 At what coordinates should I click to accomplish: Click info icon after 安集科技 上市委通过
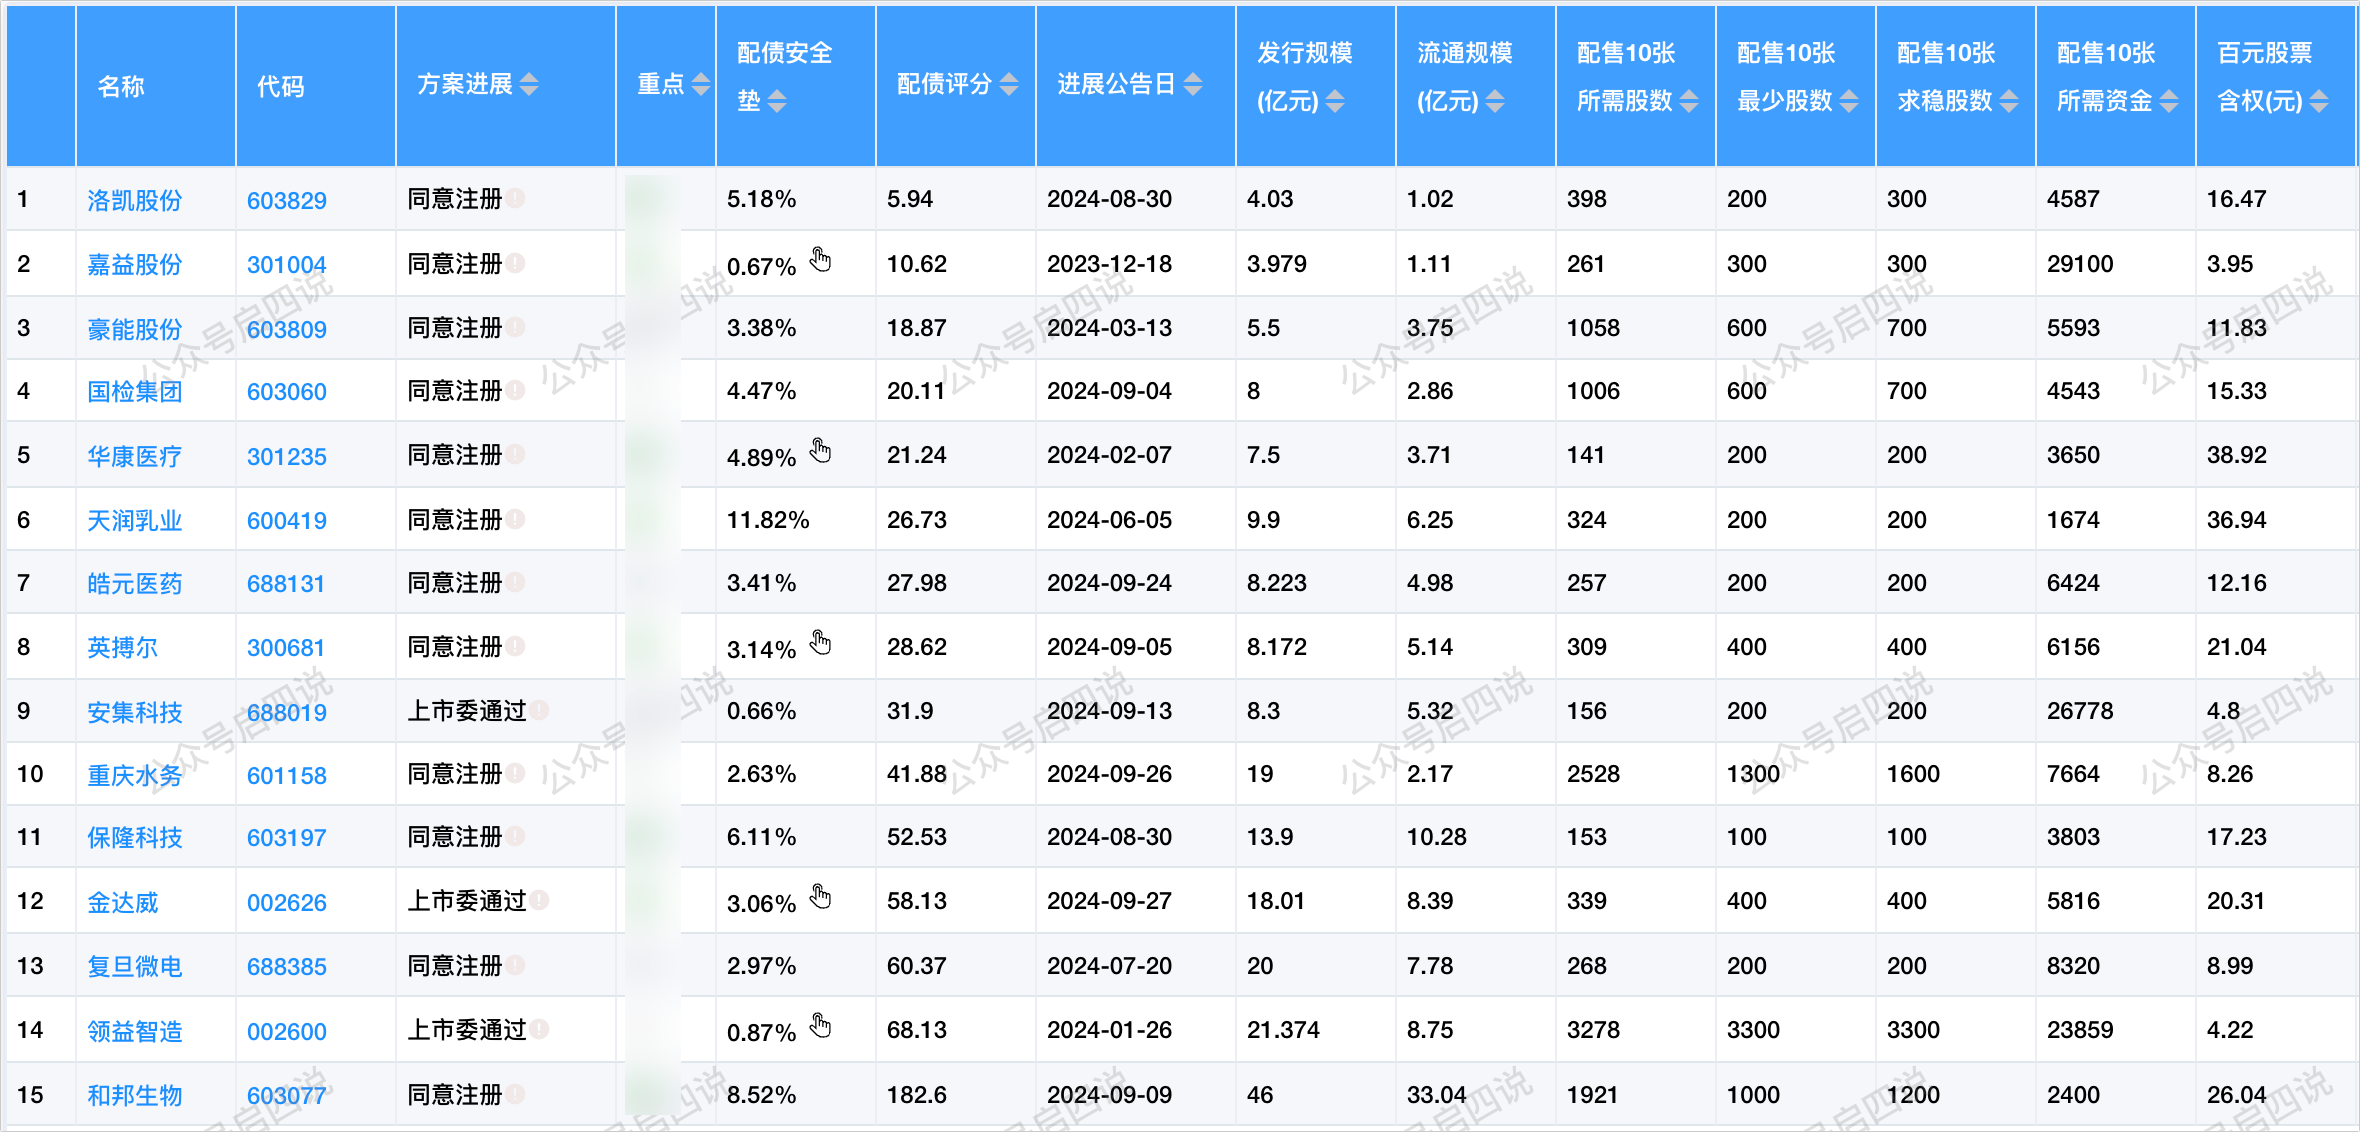[x=539, y=710]
